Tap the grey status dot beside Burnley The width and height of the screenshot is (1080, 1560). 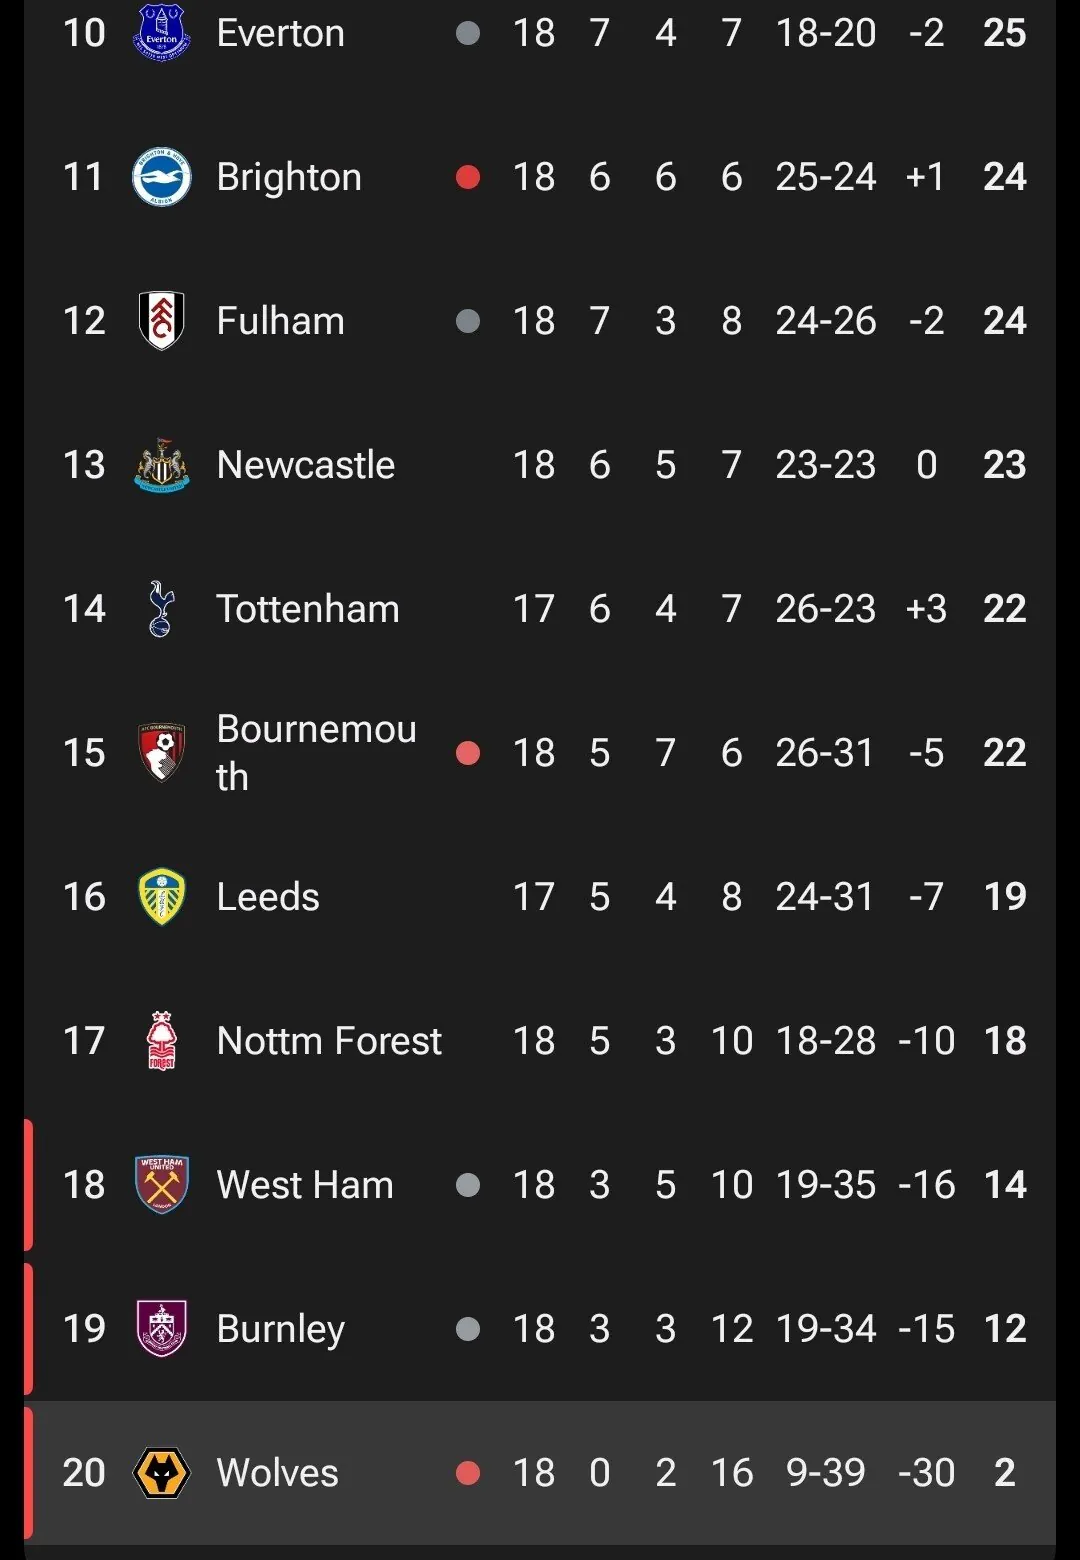tap(468, 1329)
